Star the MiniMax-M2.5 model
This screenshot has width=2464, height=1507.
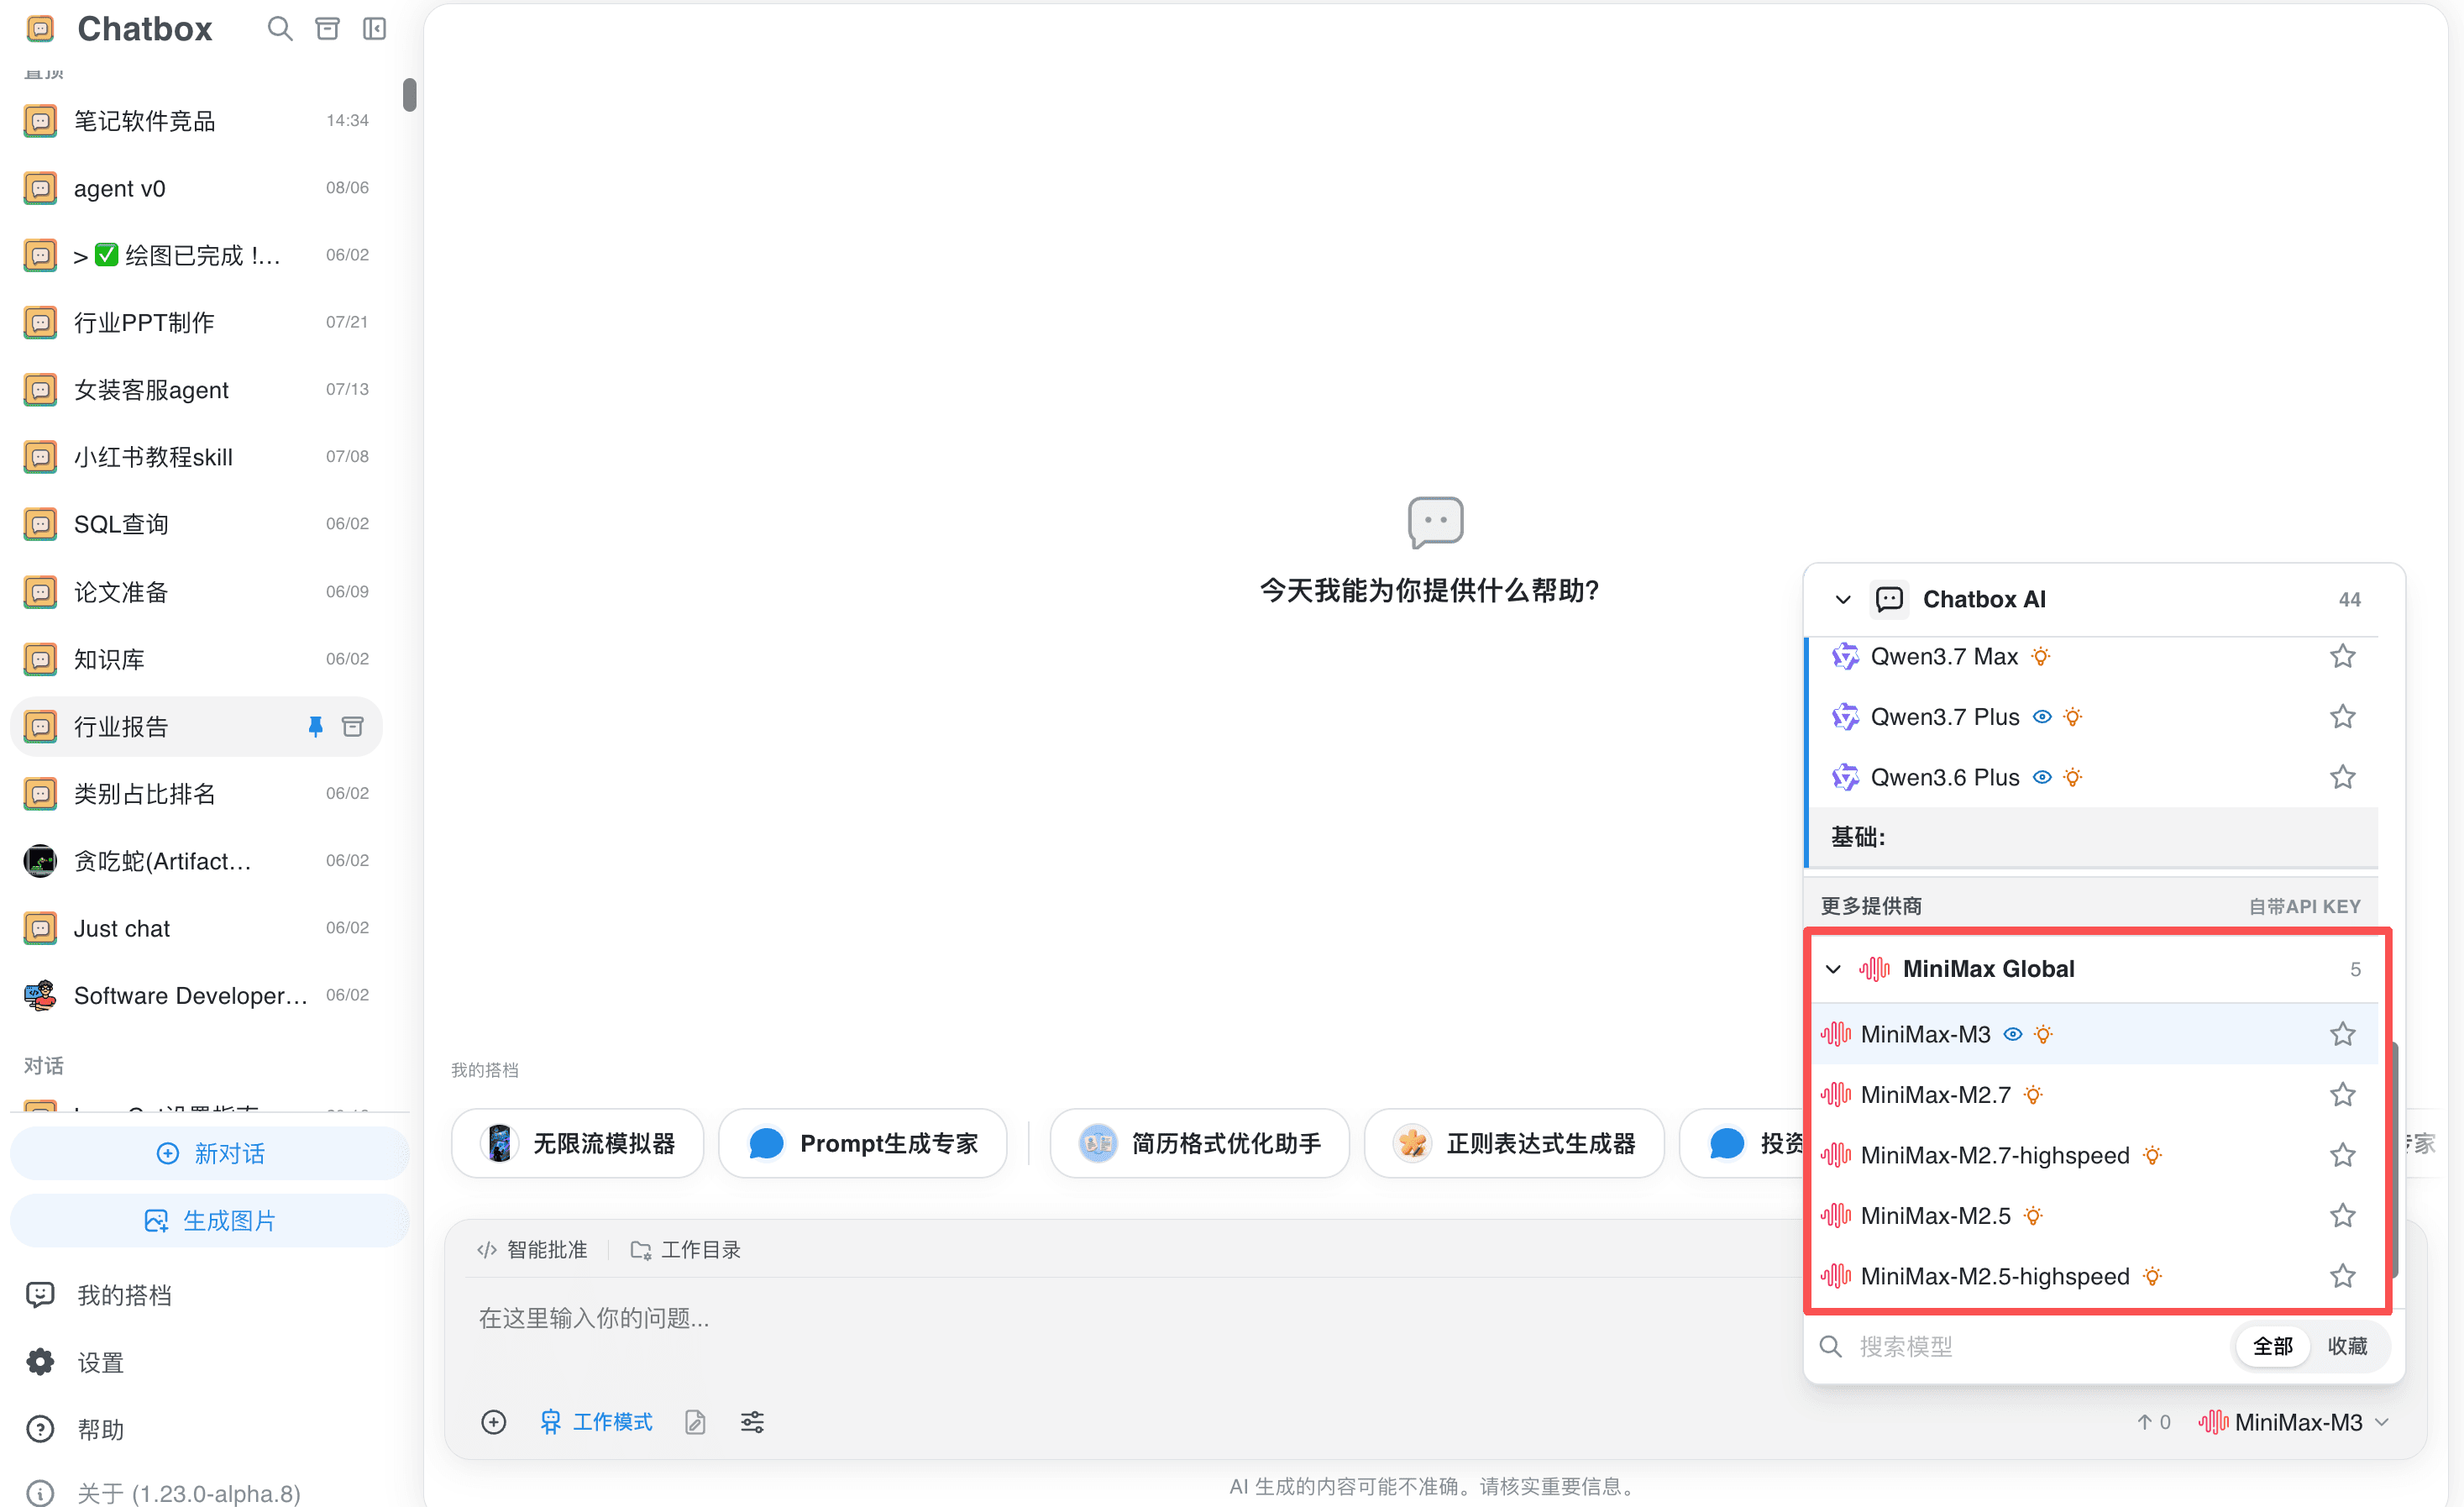click(x=2342, y=1215)
